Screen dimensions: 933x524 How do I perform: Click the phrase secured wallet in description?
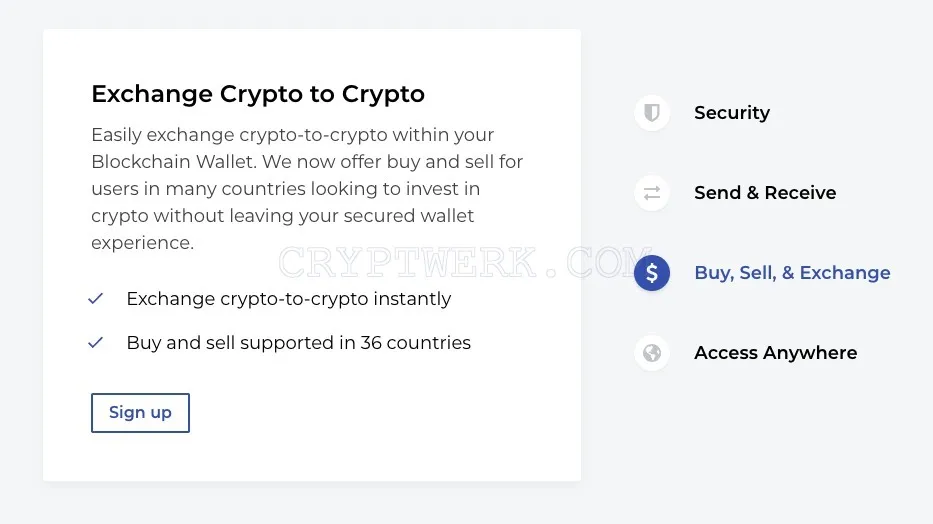pyautogui.click(x=408, y=216)
